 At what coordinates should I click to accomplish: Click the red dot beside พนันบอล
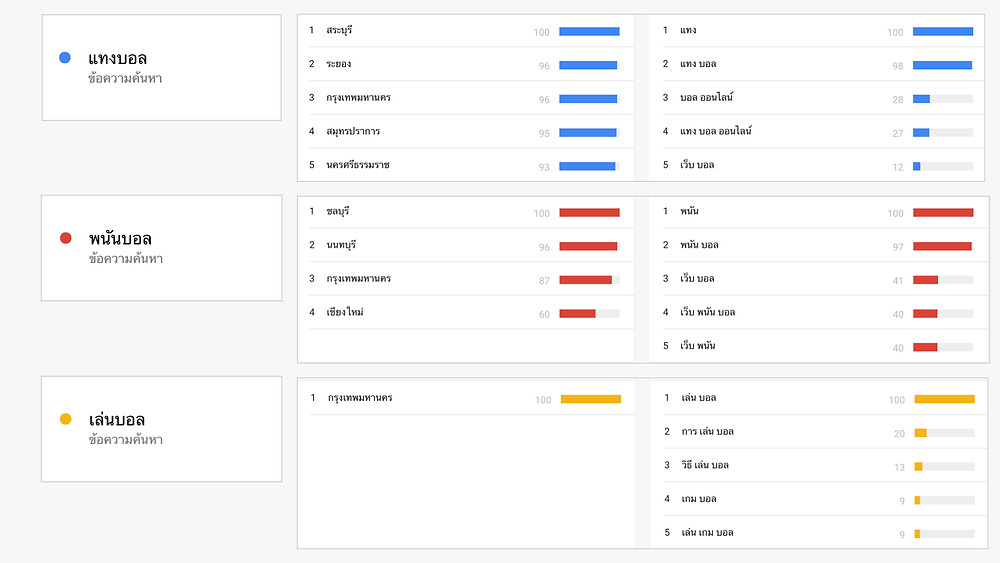point(65,238)
